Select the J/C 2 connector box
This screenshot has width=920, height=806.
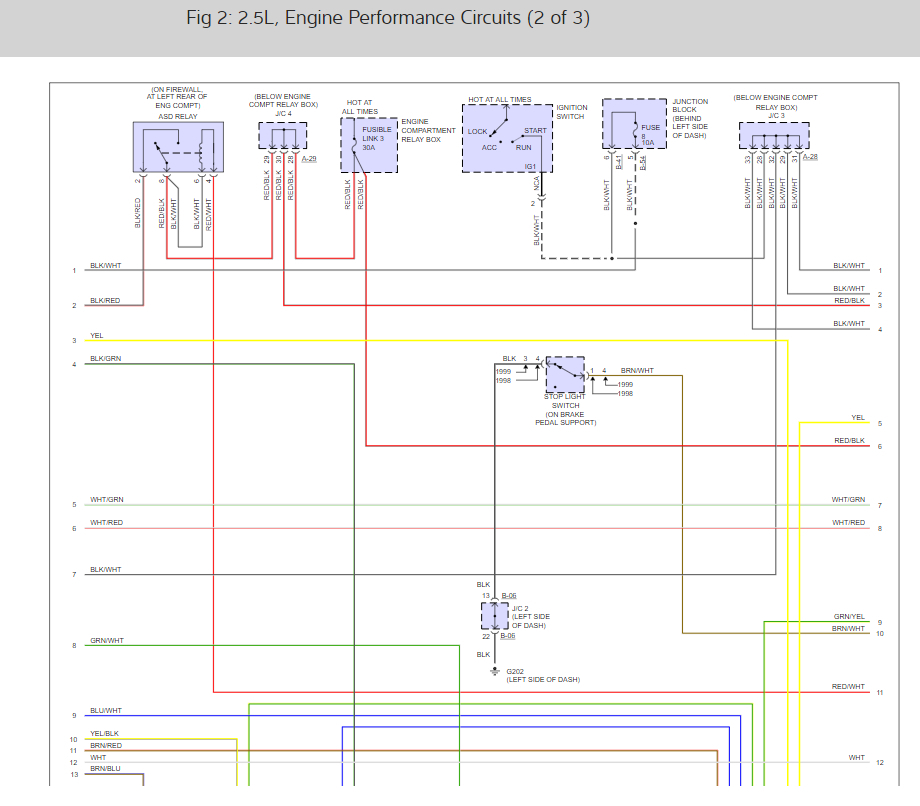click(x=495, y=616)
